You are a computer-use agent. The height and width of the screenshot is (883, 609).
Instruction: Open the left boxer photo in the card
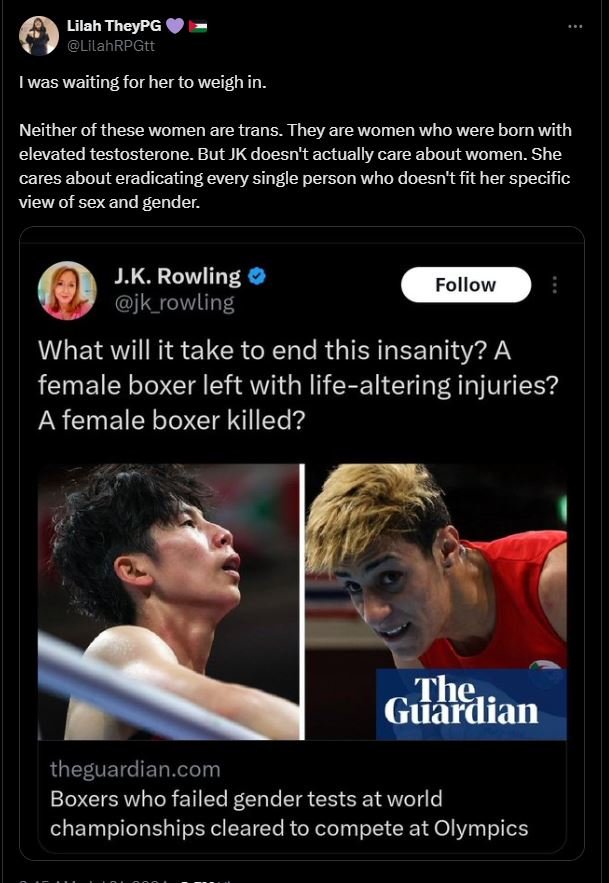(x=169, y=601)
